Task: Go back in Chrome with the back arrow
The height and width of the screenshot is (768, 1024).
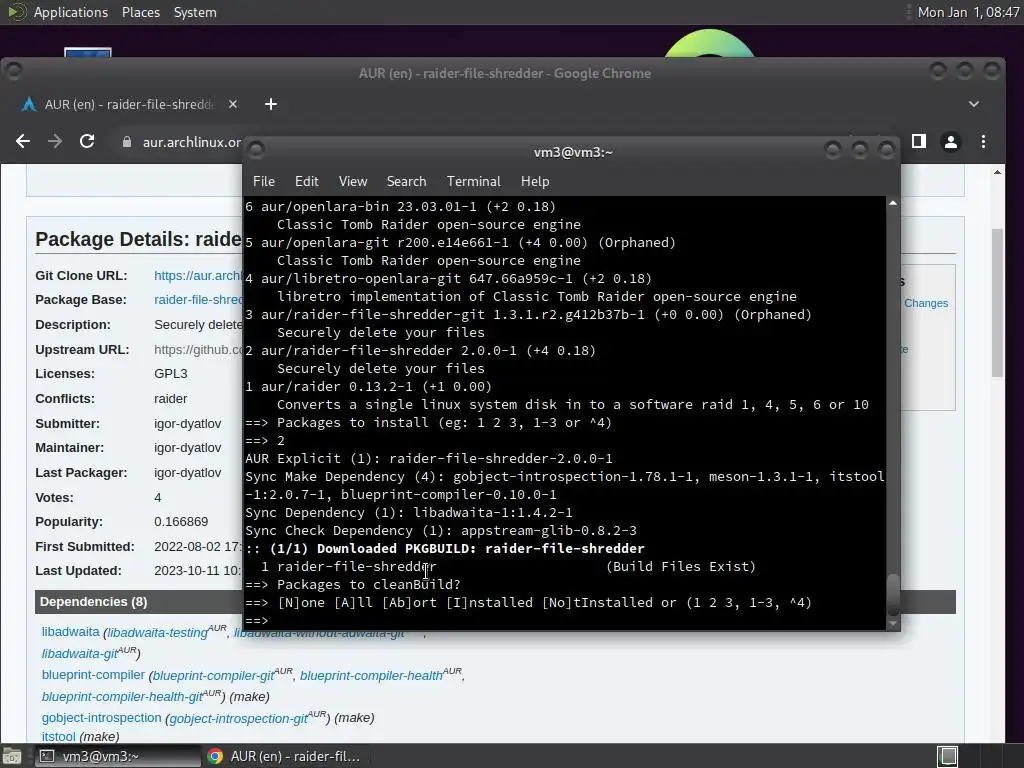Action: [x=23, y=142]
